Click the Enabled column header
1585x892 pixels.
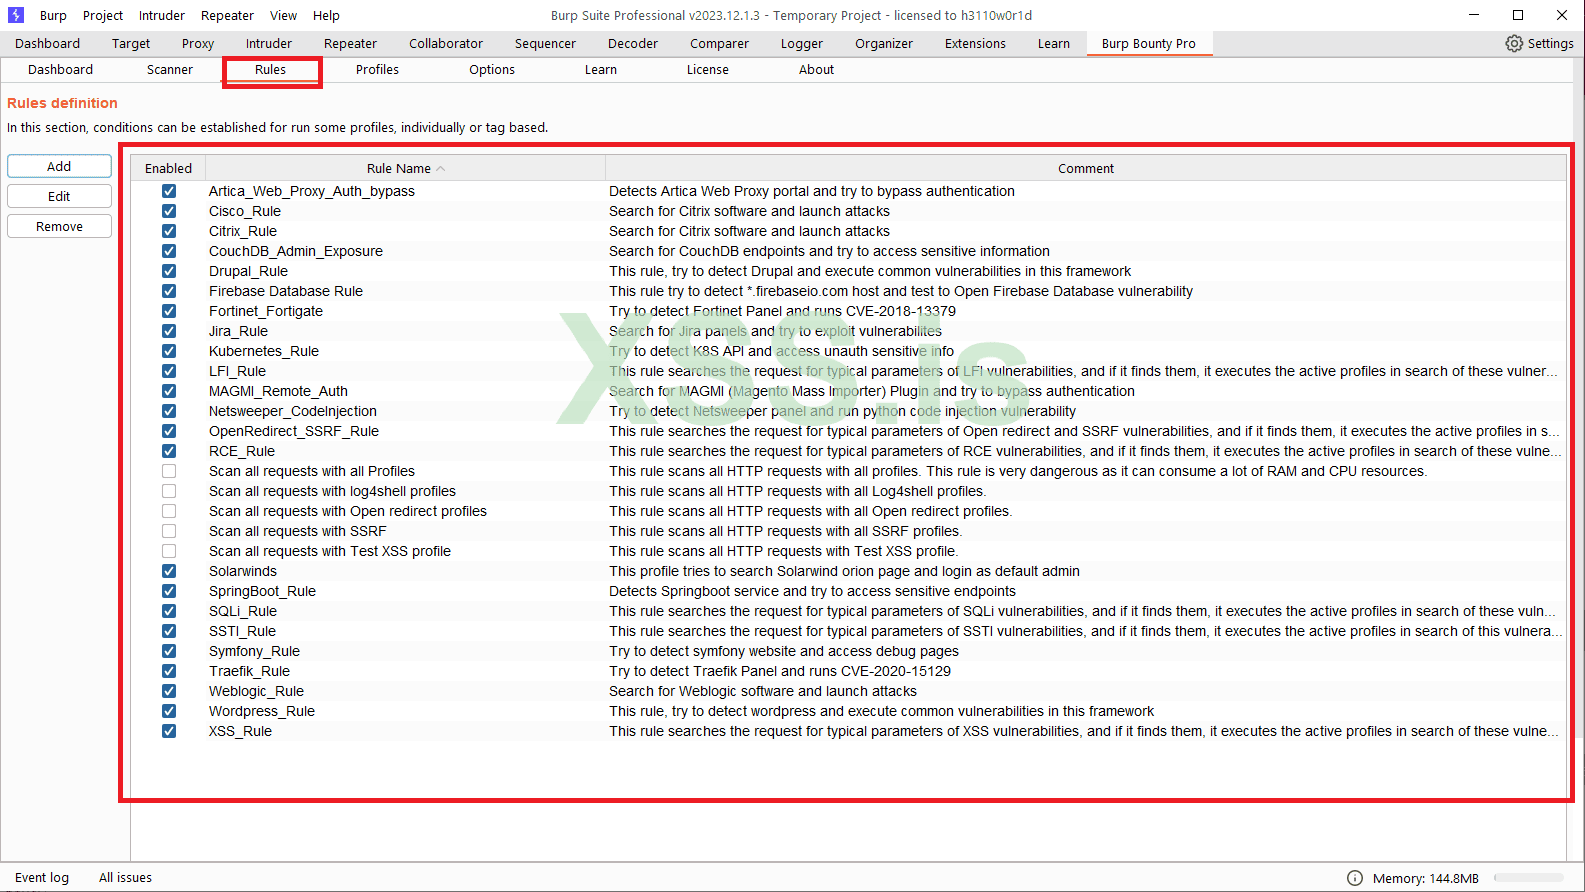point(168,168)
